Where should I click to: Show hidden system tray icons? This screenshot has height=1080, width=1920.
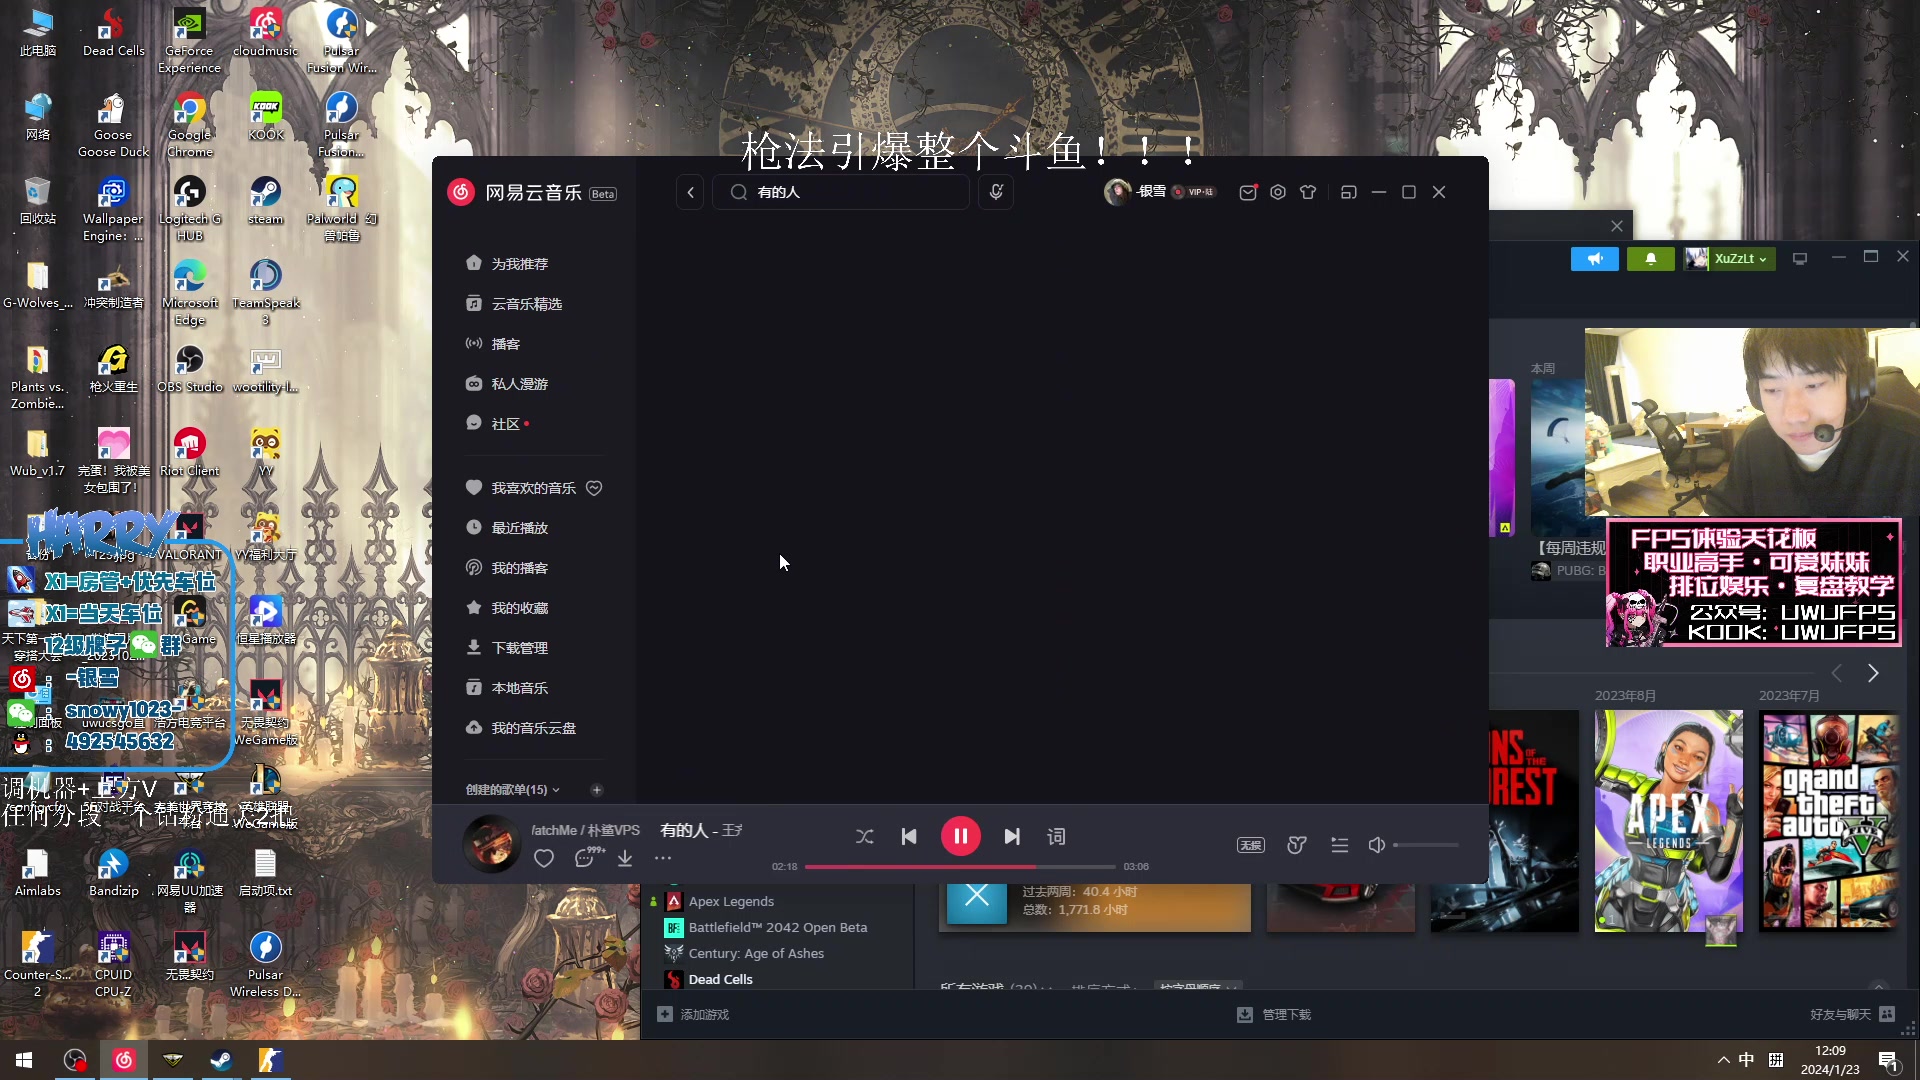1723,1060
